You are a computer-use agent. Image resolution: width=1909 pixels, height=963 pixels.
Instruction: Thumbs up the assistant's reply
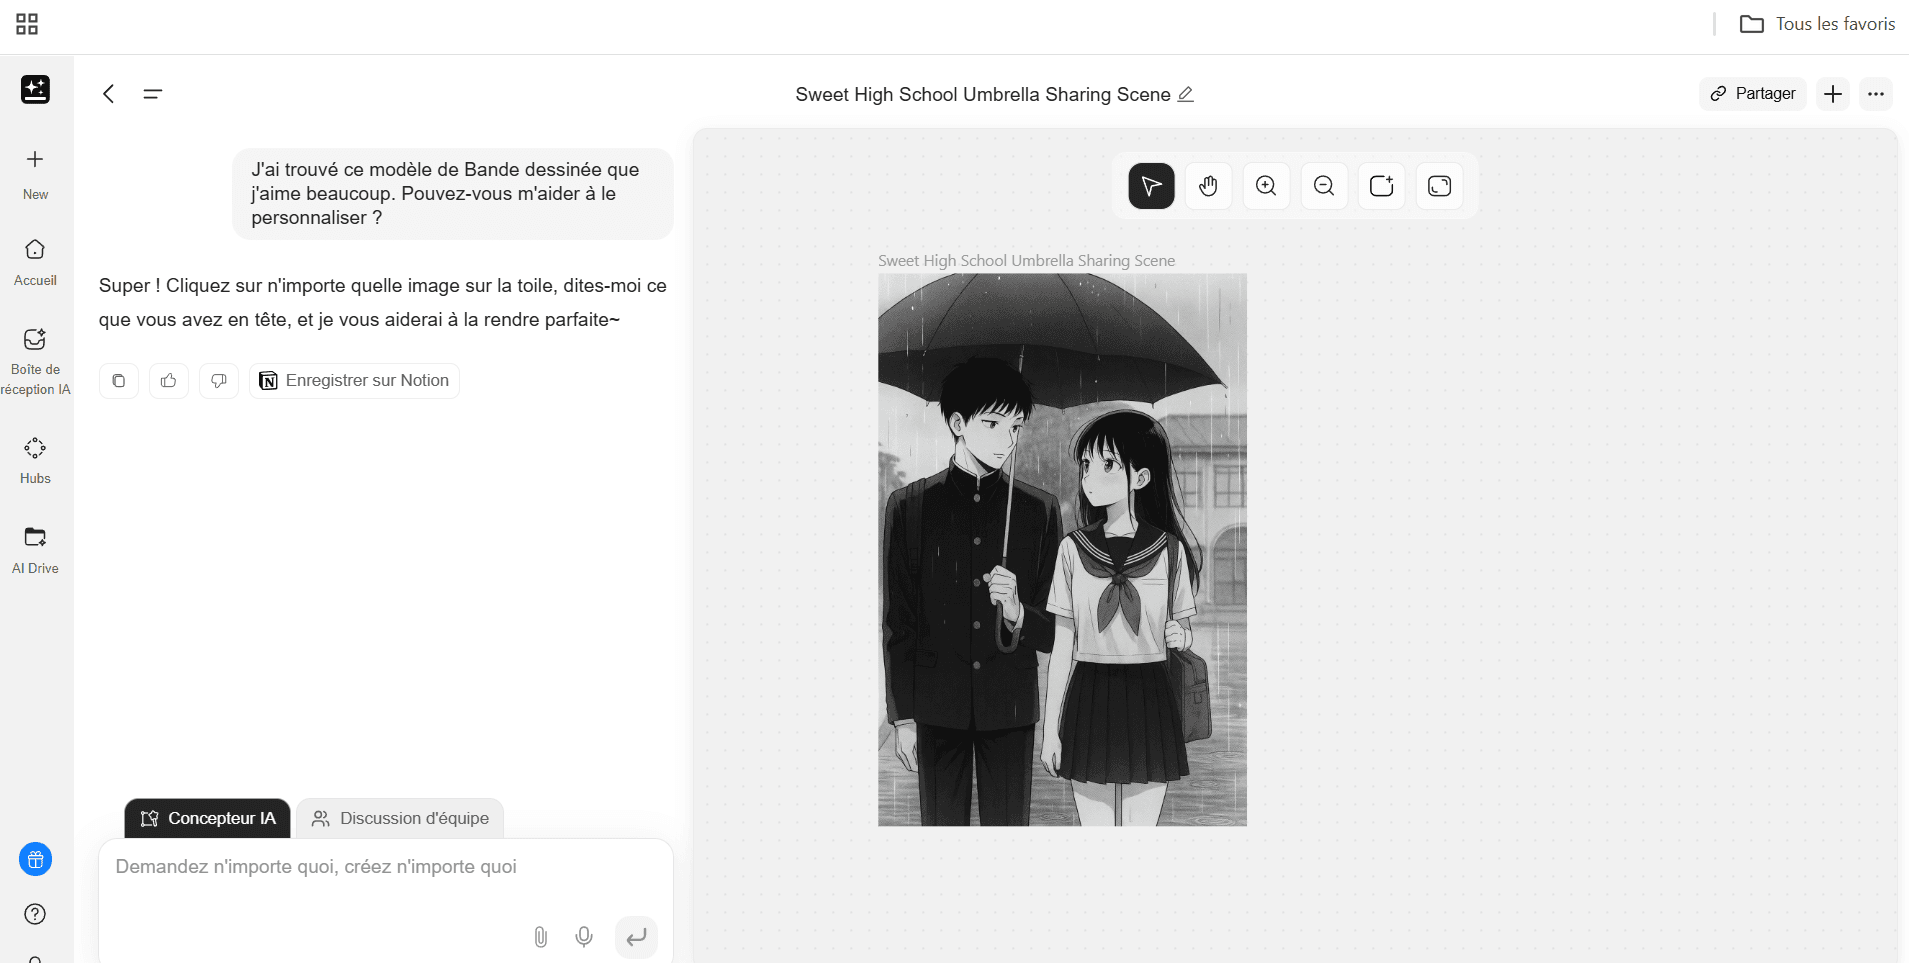point(169,381)
